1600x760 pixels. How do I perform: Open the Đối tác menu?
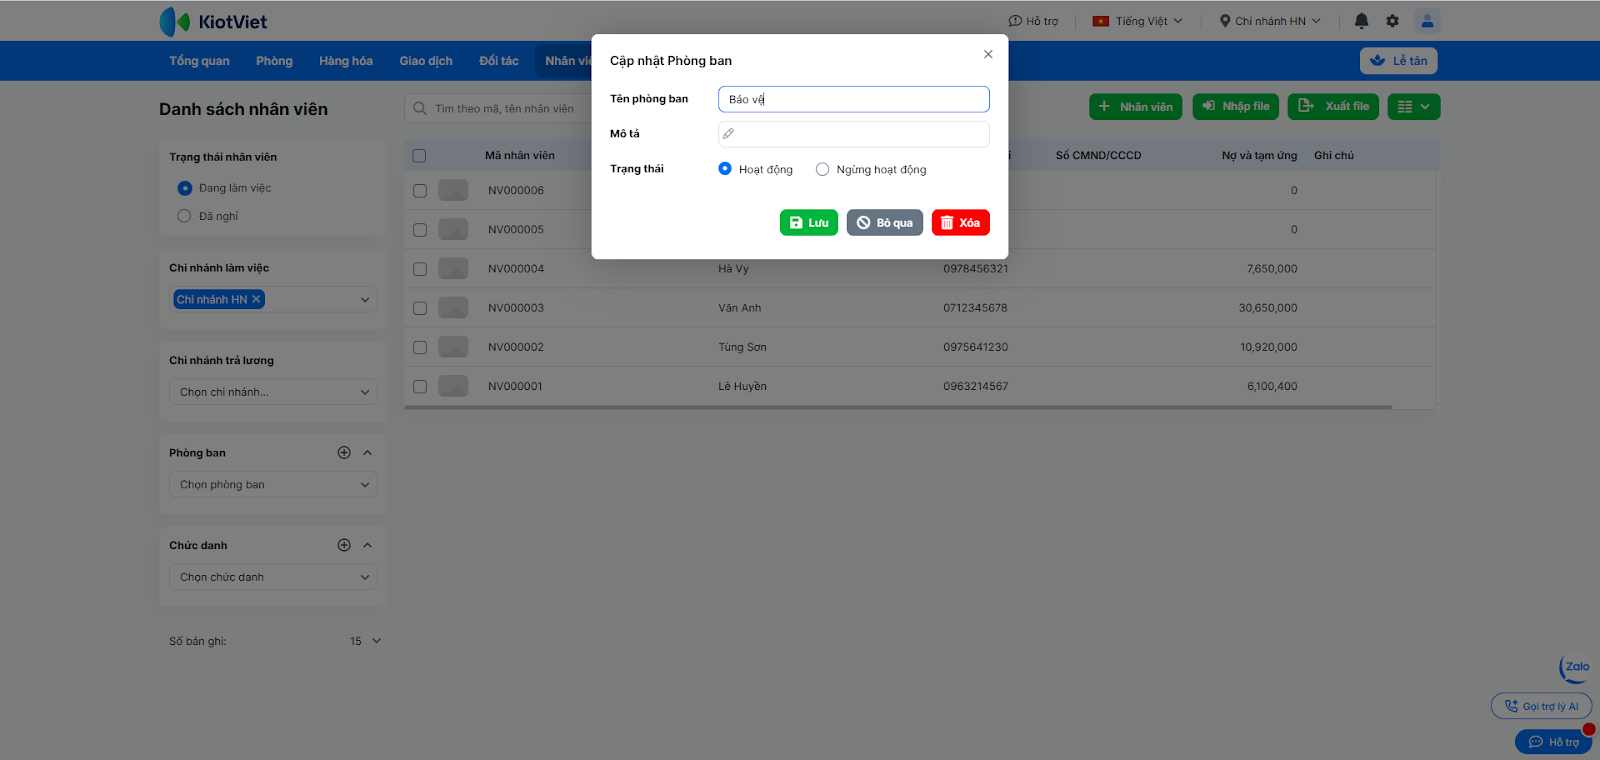tap(499, 61)
